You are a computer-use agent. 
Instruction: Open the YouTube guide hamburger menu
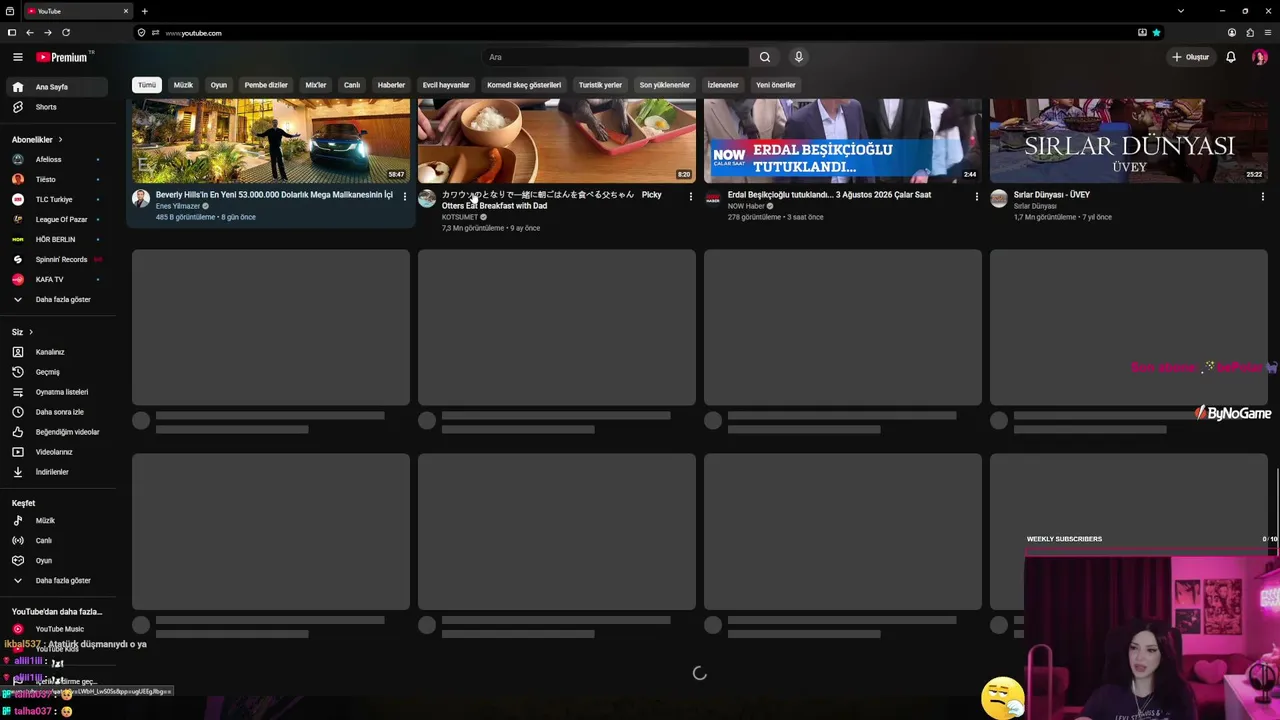[17, 57]
